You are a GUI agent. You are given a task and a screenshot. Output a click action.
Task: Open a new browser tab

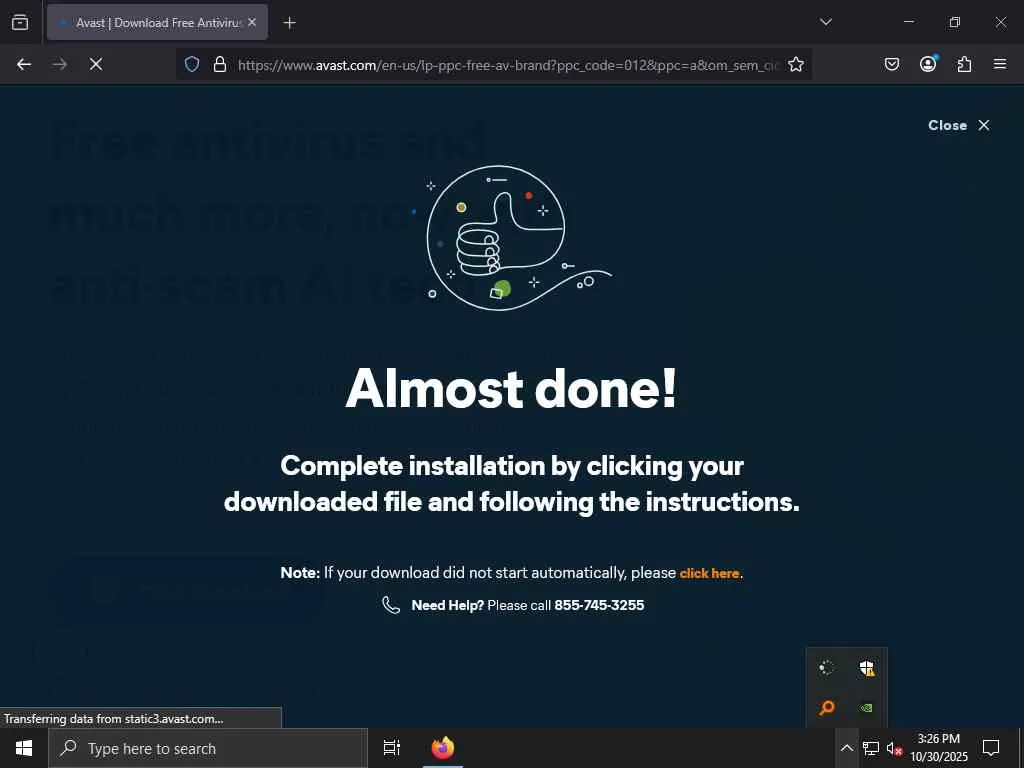[289, 23]
